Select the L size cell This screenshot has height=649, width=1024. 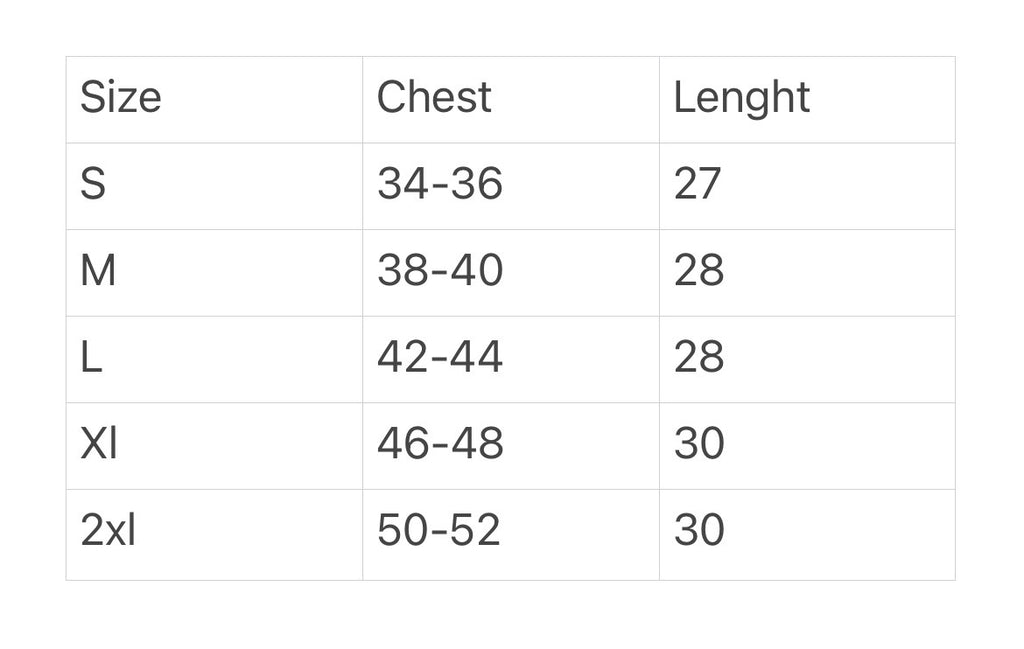[x=91, y=357]
